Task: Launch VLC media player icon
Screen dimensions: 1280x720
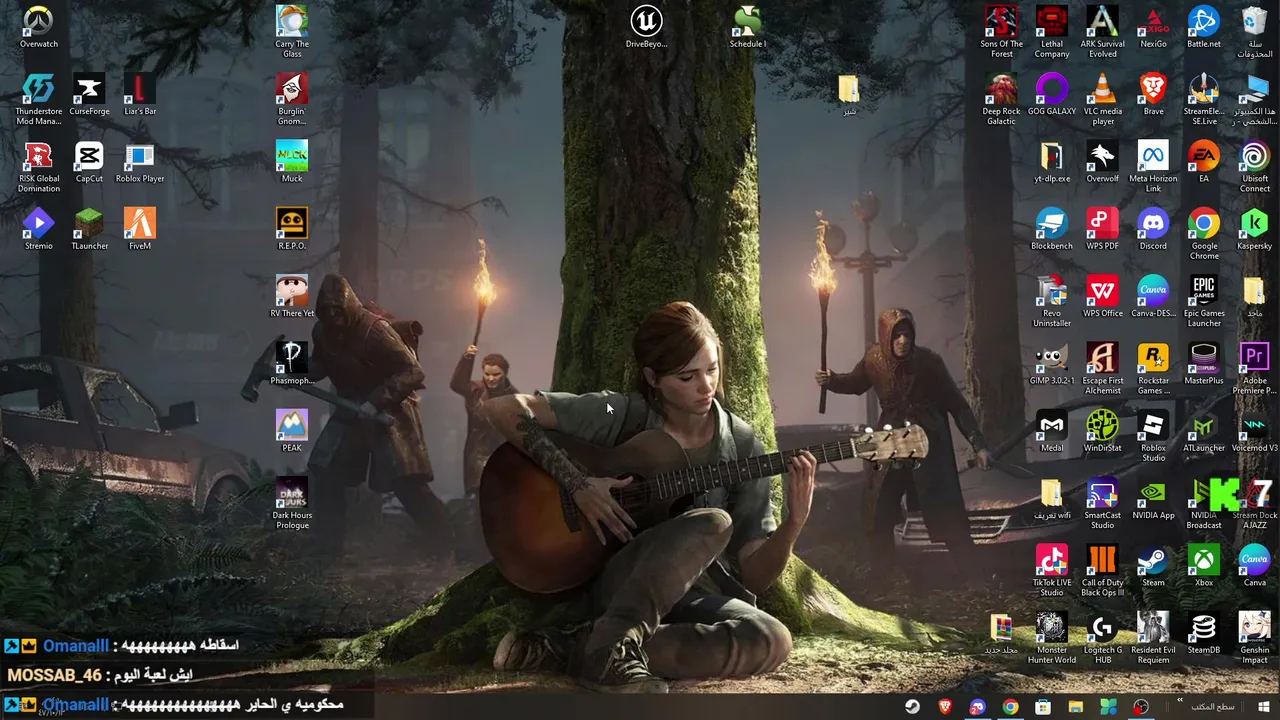Action: pyautogui.click(x=1103, y=99)
